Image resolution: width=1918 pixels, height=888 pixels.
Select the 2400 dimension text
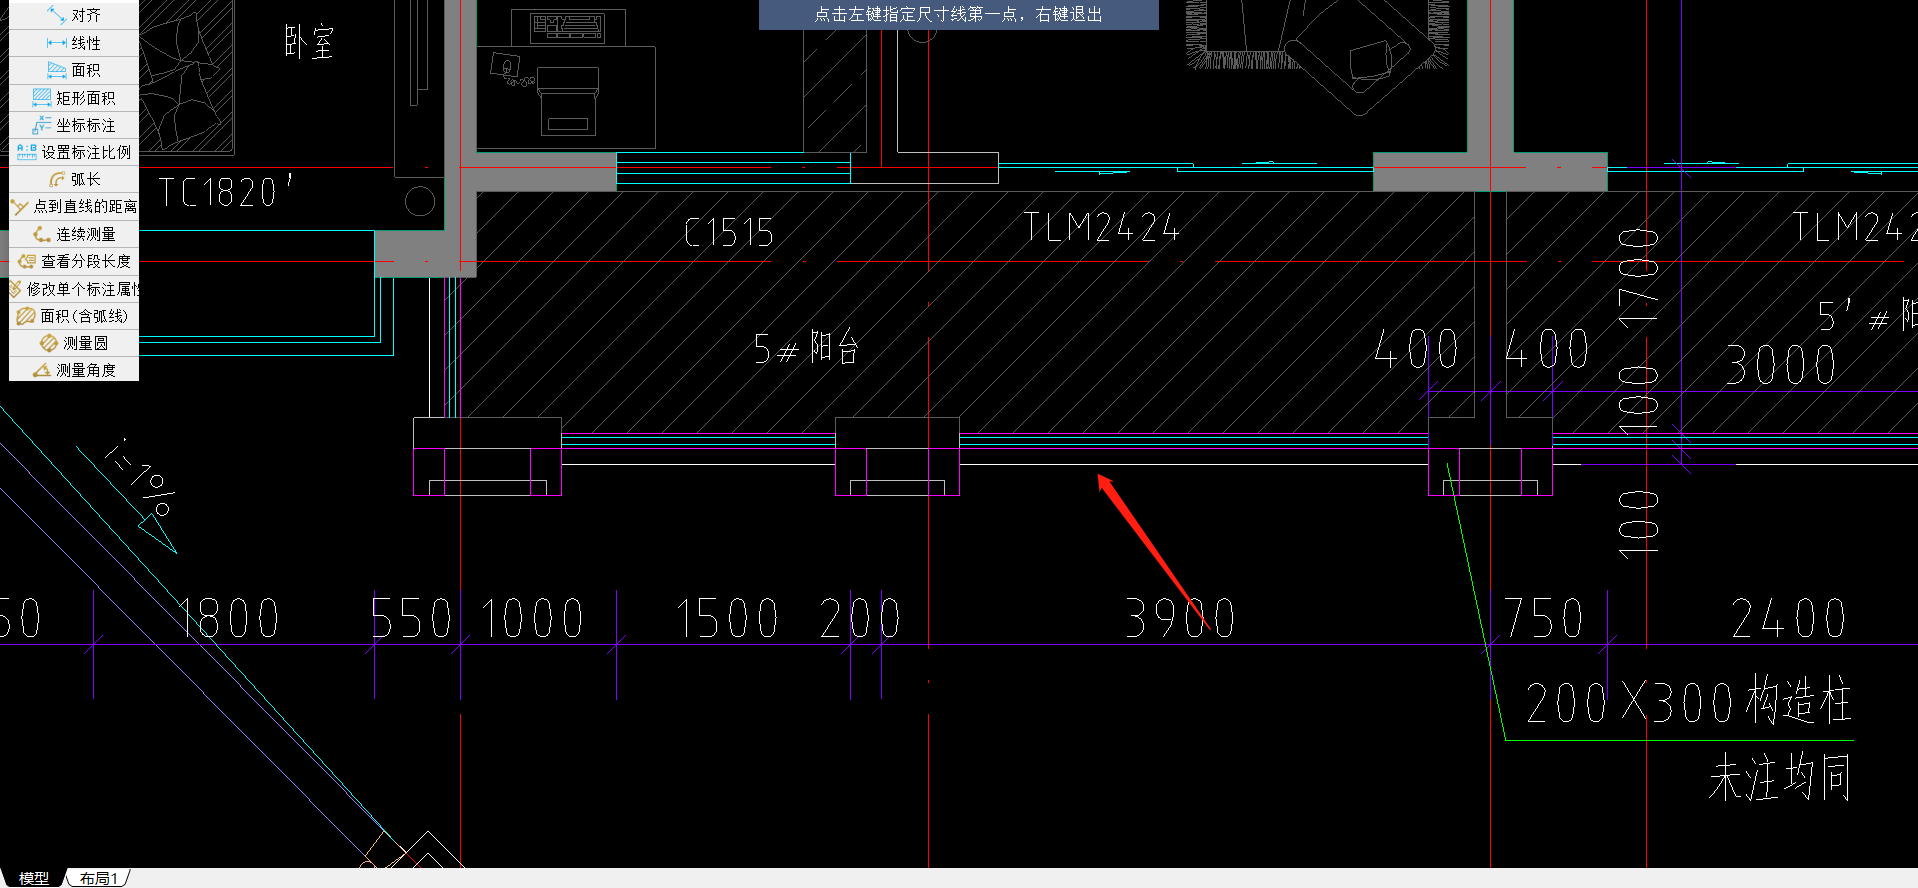tap(1789, 618)
